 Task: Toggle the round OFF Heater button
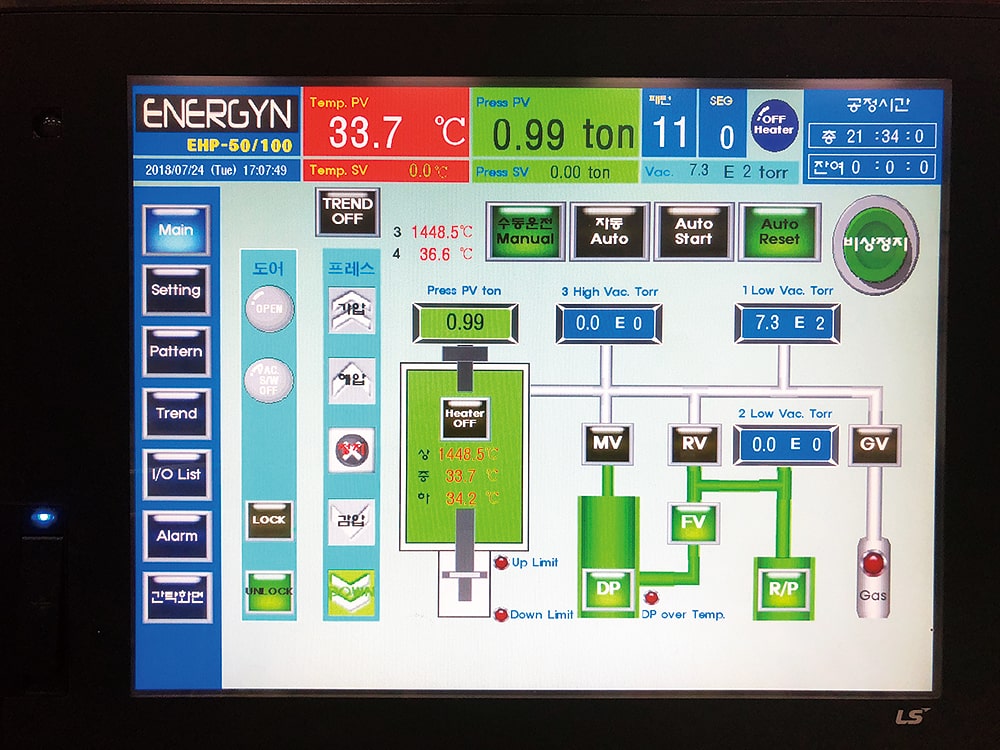(x=774, y=125)
